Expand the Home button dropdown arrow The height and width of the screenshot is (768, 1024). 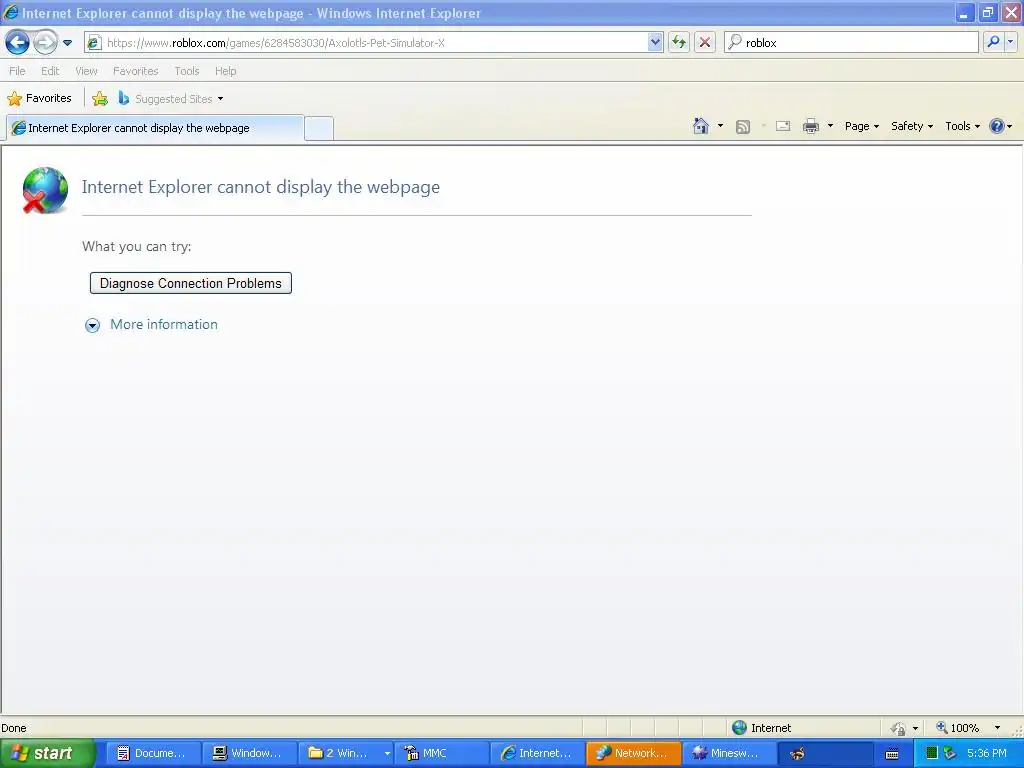point(720,126)
